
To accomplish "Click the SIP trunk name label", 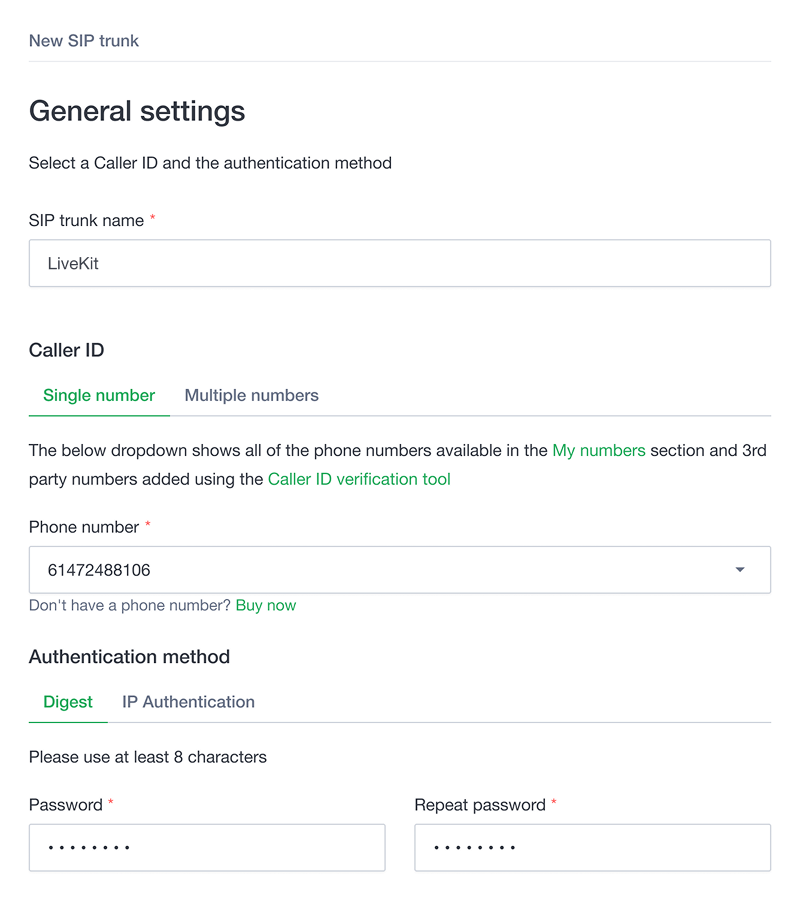I will point(86,220).
